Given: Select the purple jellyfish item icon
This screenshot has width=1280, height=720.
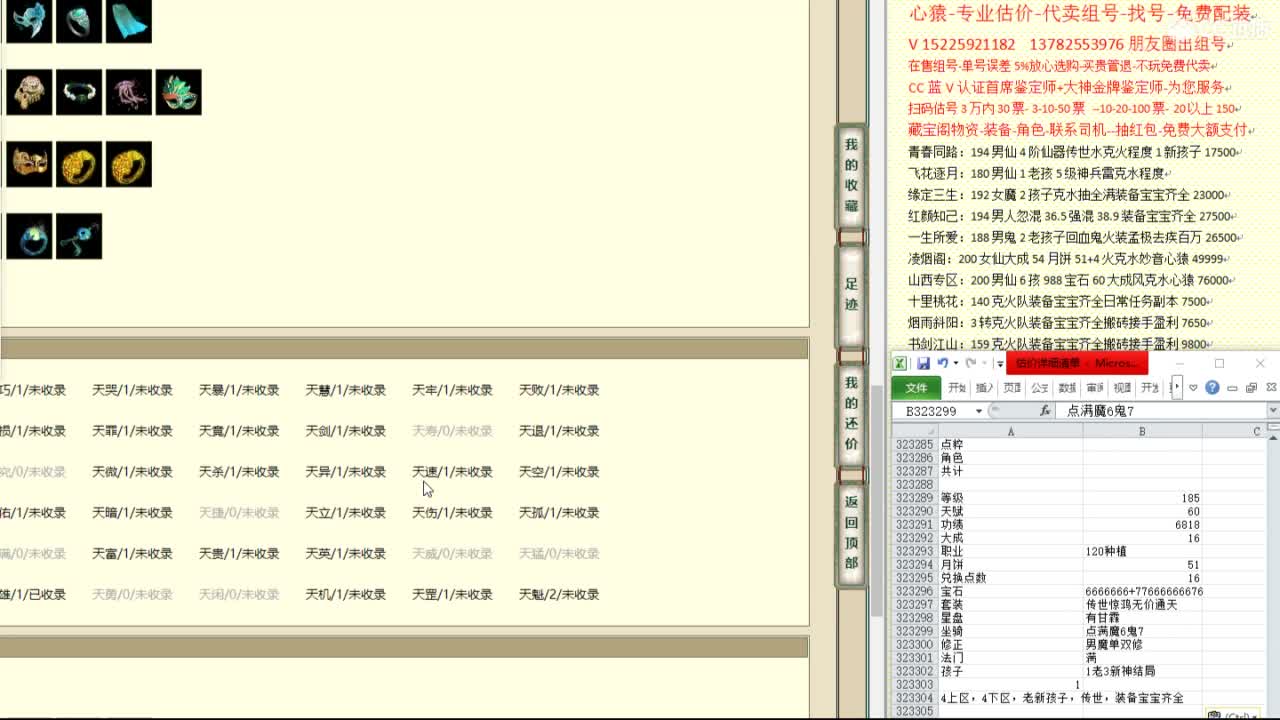Looking at the screenshot, I should pos(129,92).
